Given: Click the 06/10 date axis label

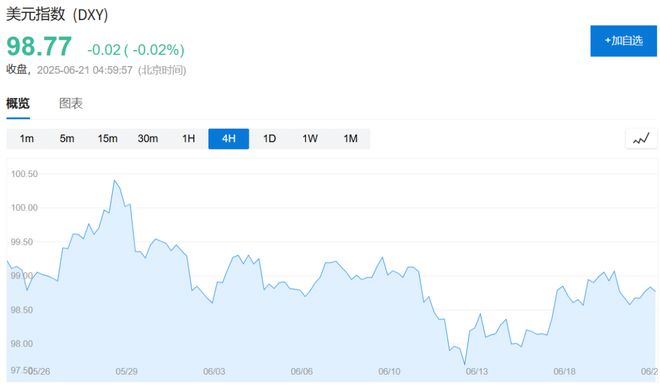Looking at the screenshot, I should pos(389,371).
